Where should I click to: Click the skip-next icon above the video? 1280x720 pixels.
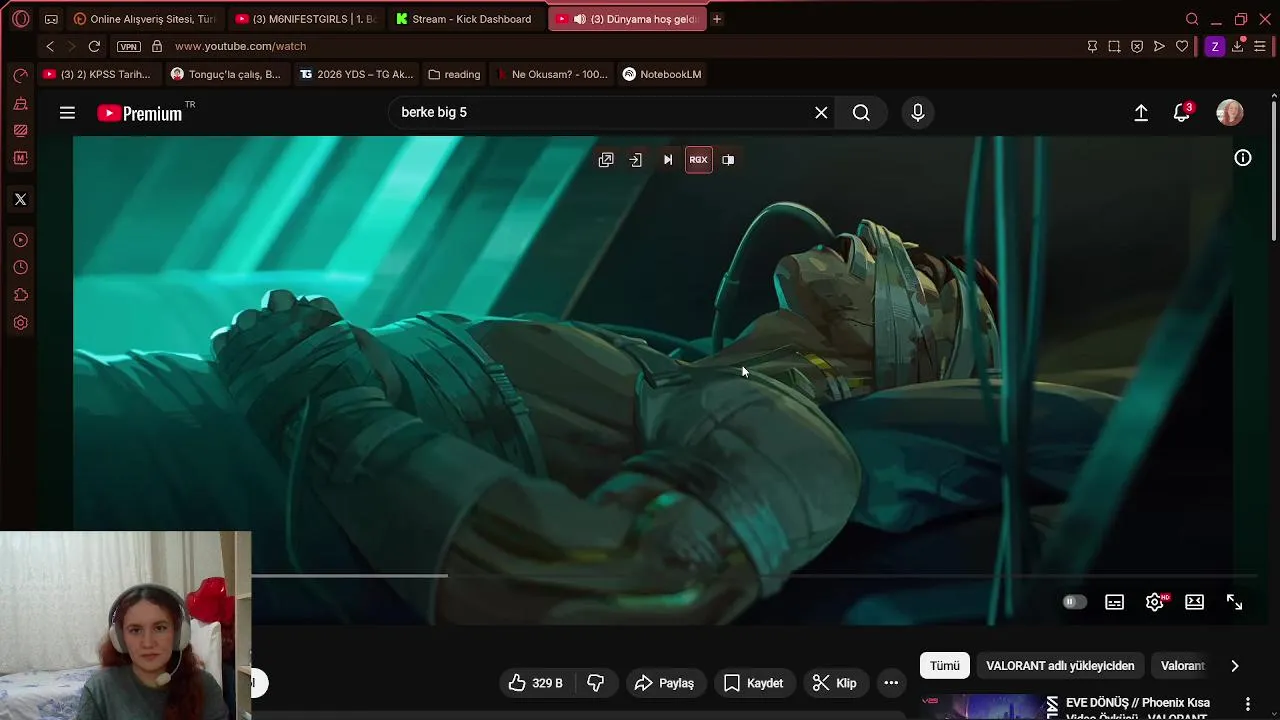[668, 160]
